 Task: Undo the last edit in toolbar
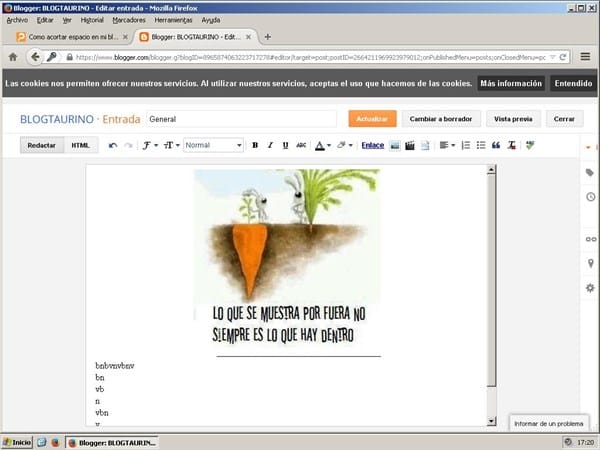112,145
